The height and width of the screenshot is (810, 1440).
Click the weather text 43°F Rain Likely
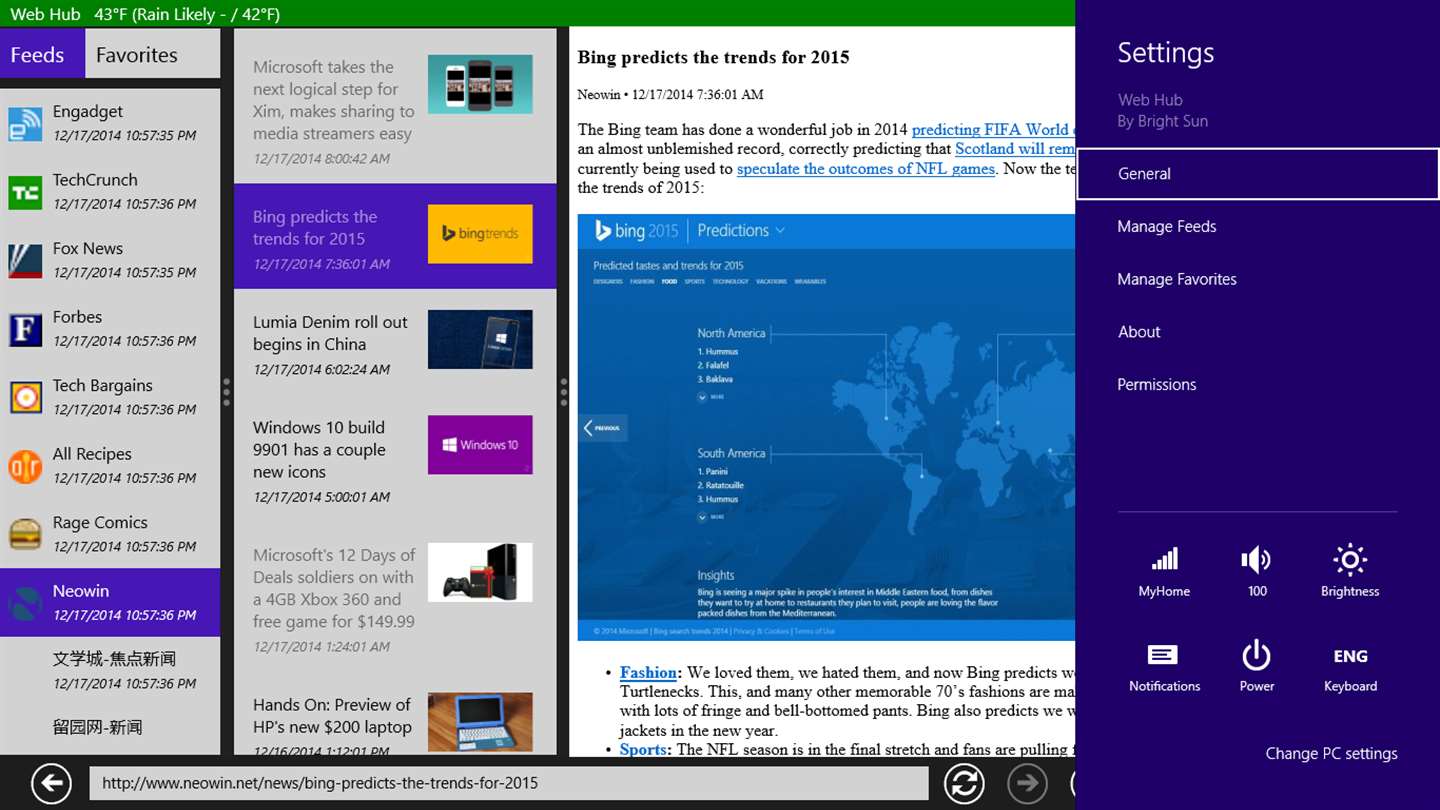click(187, 14)
